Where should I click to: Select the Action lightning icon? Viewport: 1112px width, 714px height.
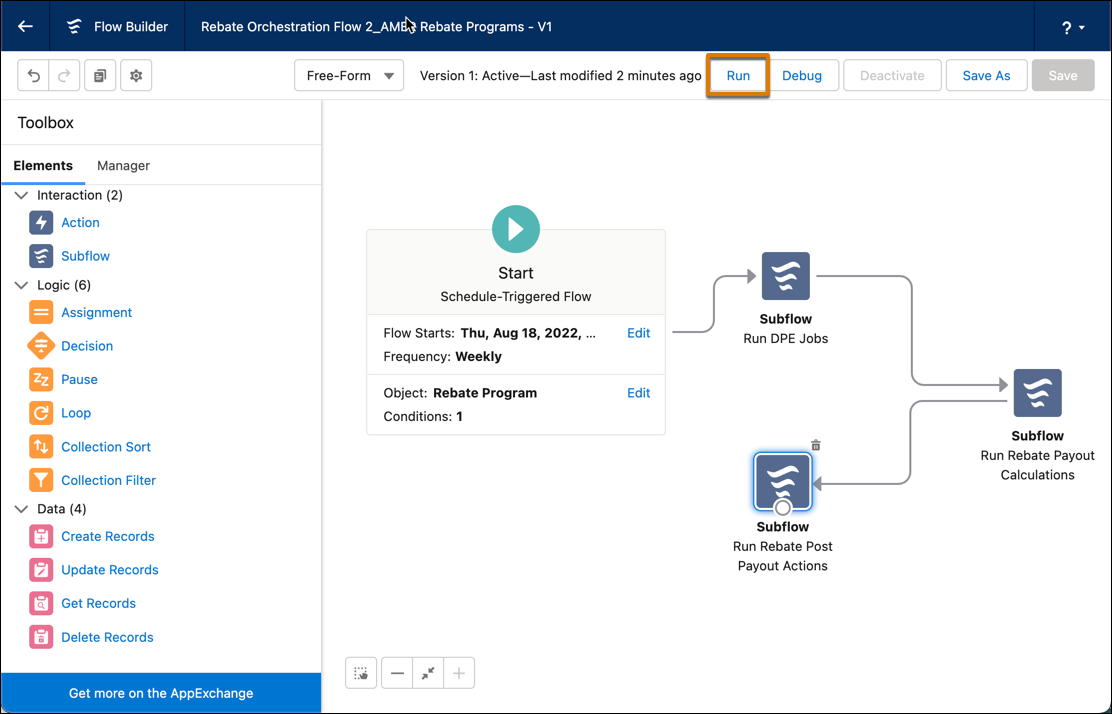pyautogui.click(x=41, y=223)
